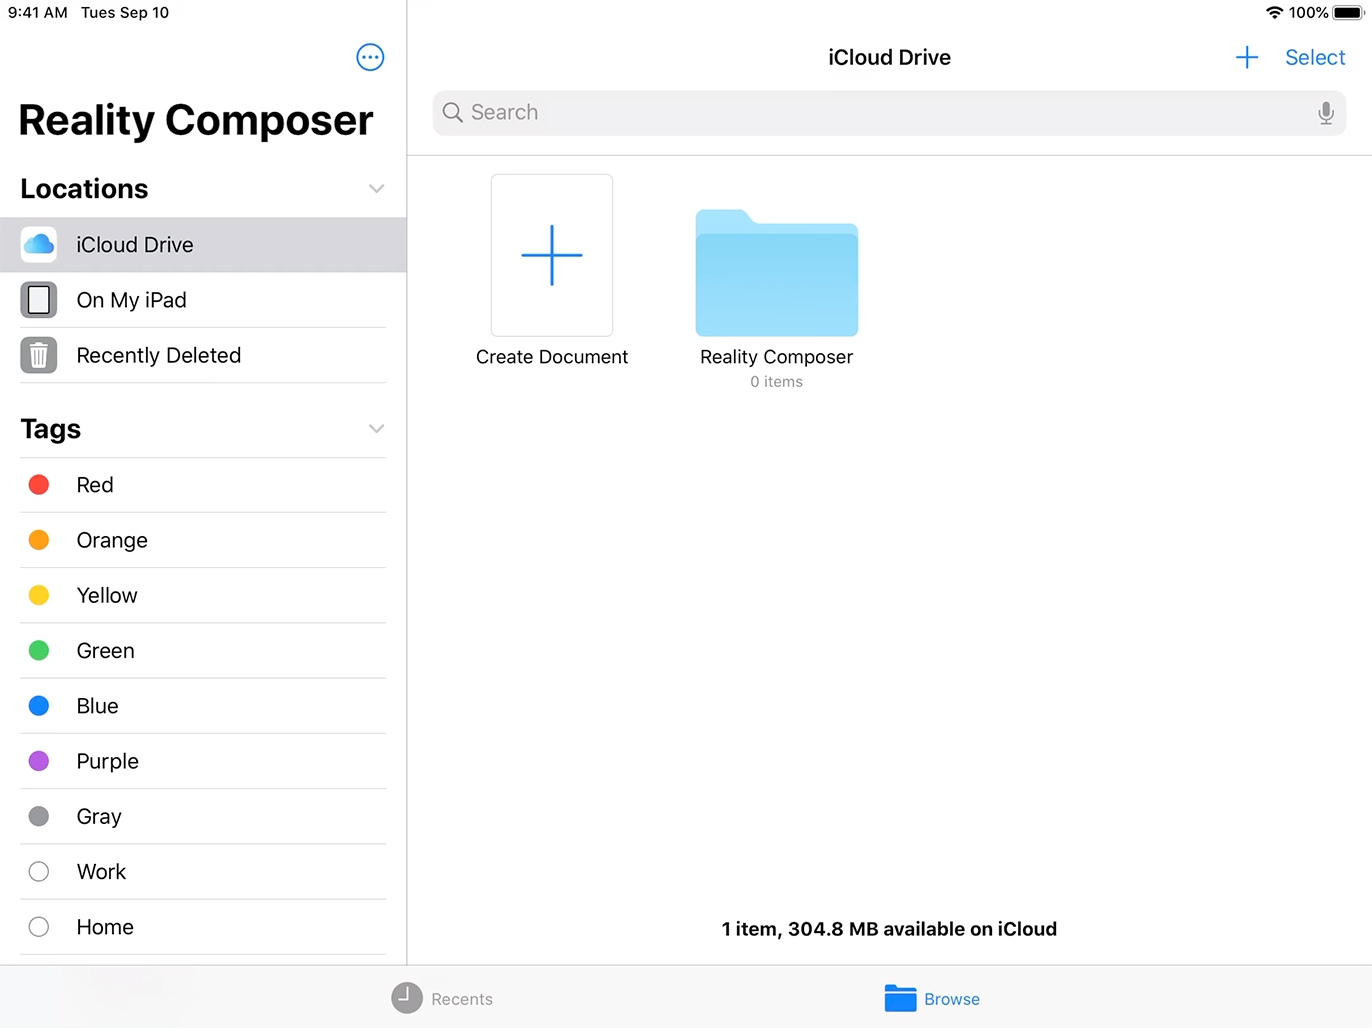Switch to the Browse tab
Image resolution: width=1372 pixels, height=1028 pixels.
[x=932, y=998]
